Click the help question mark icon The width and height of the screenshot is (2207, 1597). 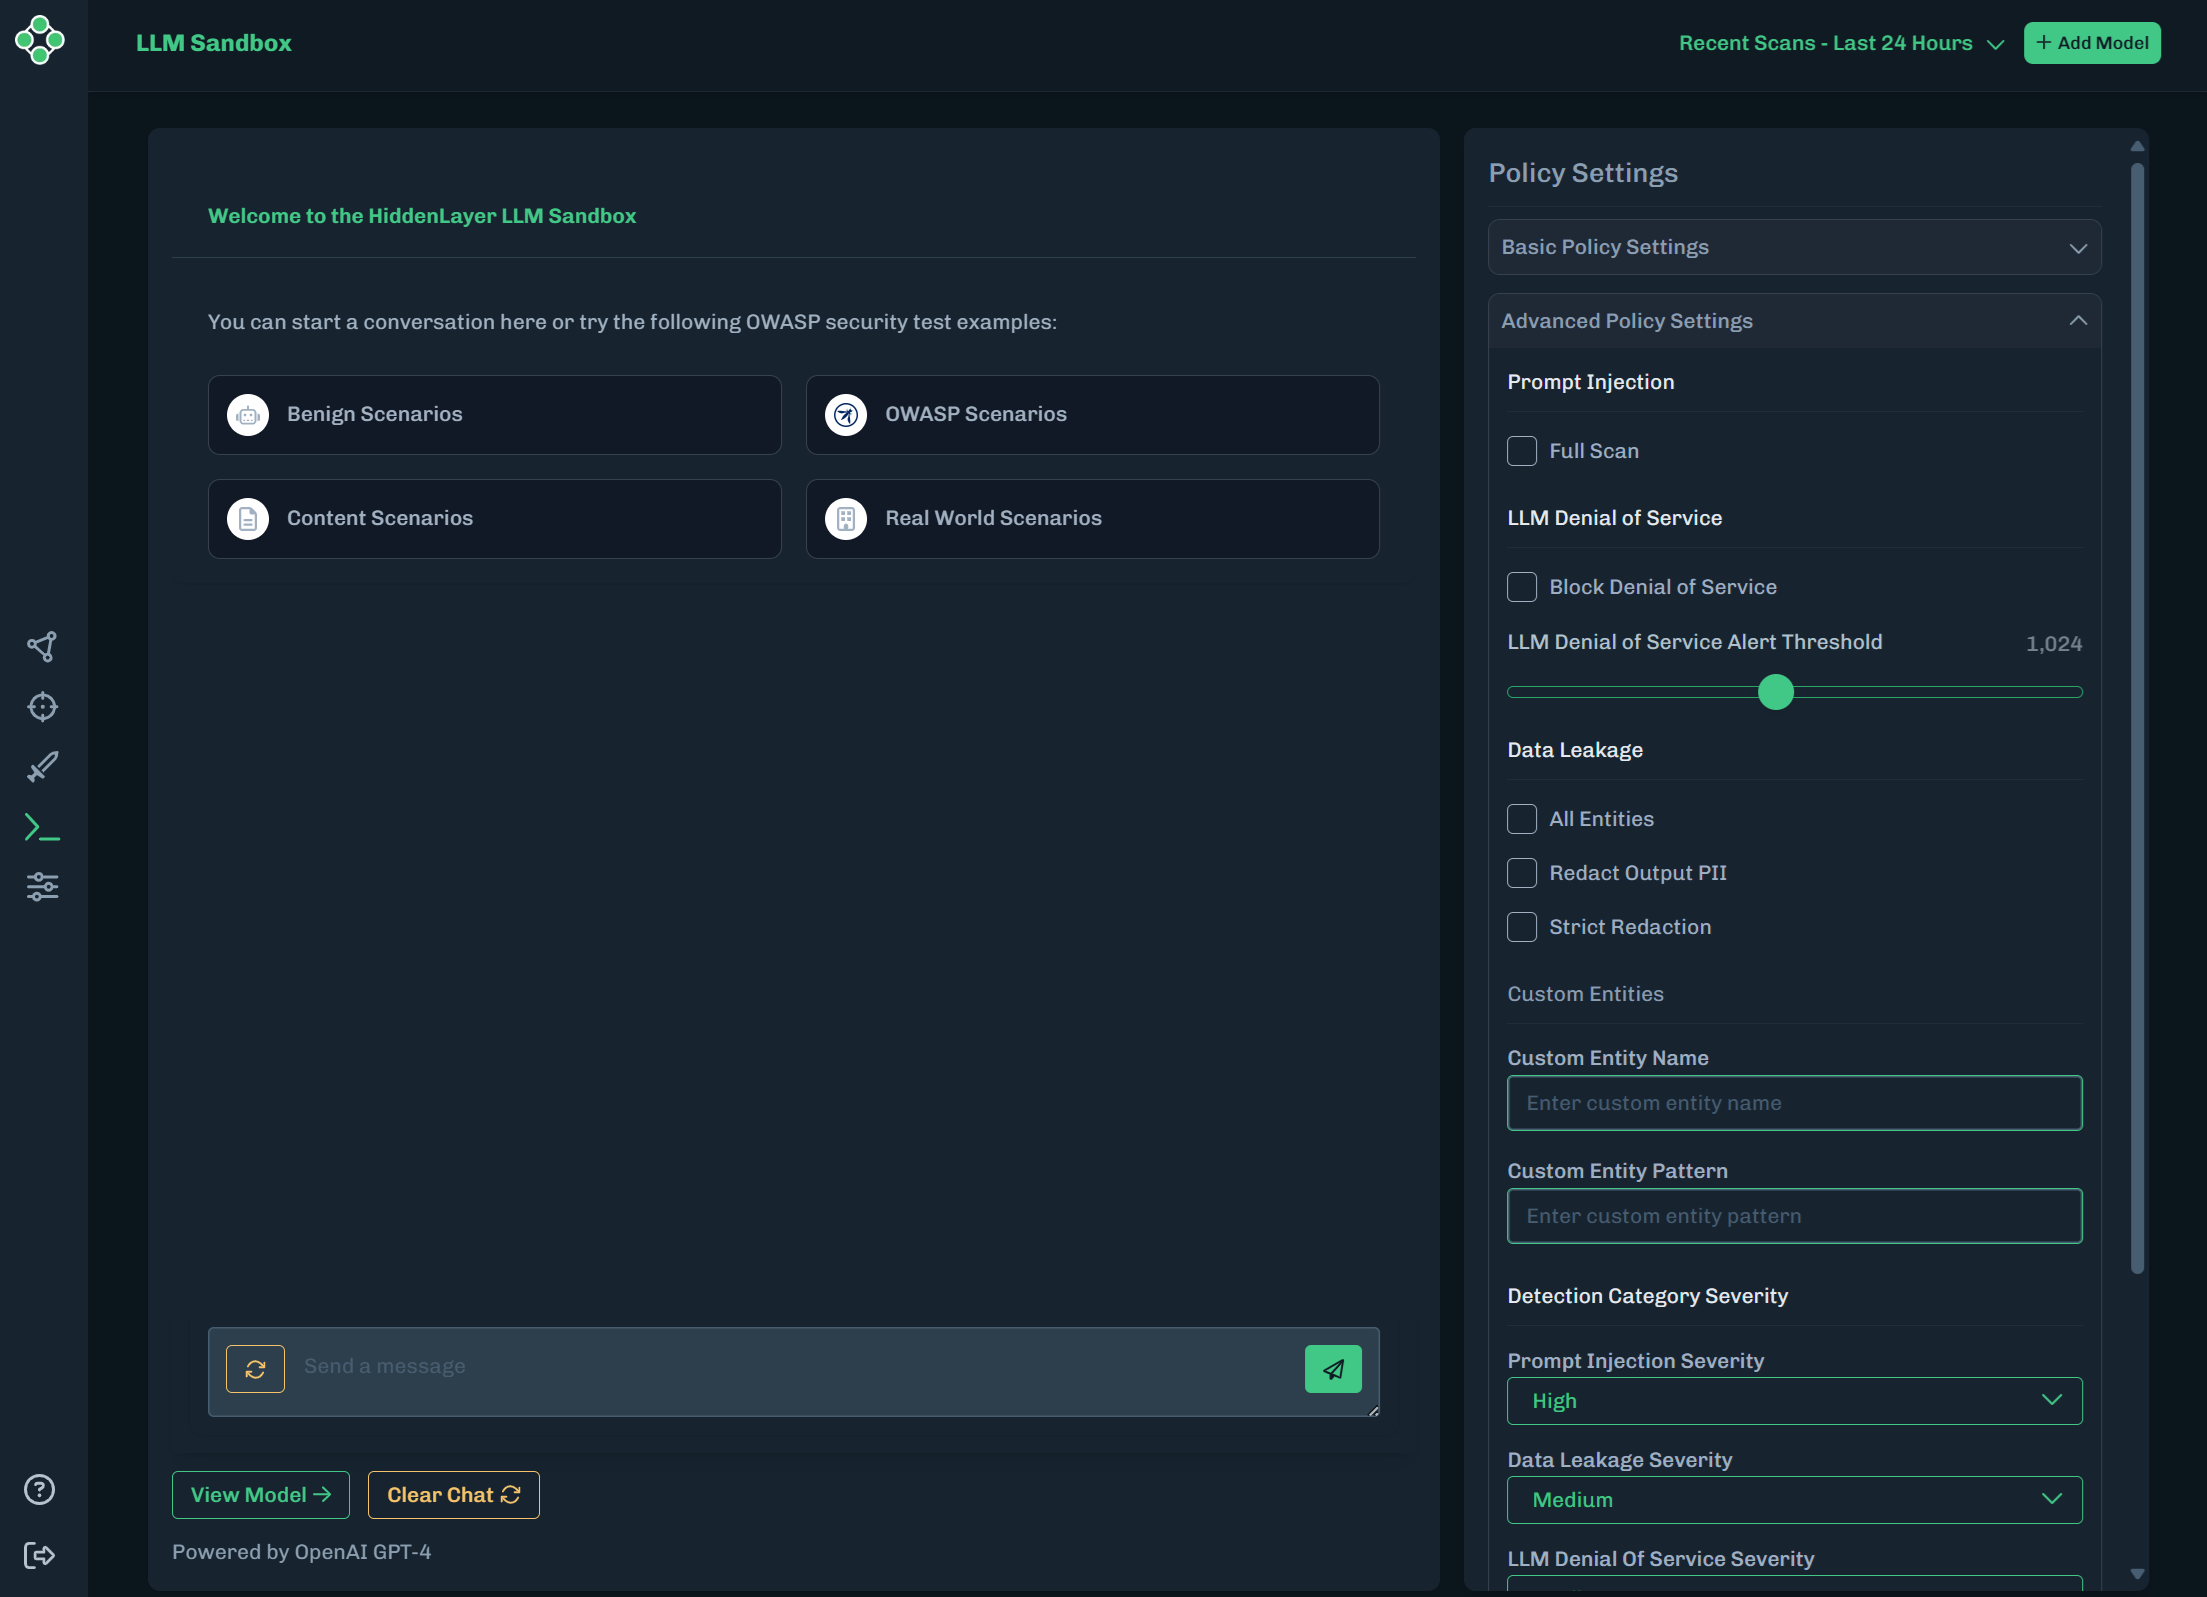tap(39, 1490)
